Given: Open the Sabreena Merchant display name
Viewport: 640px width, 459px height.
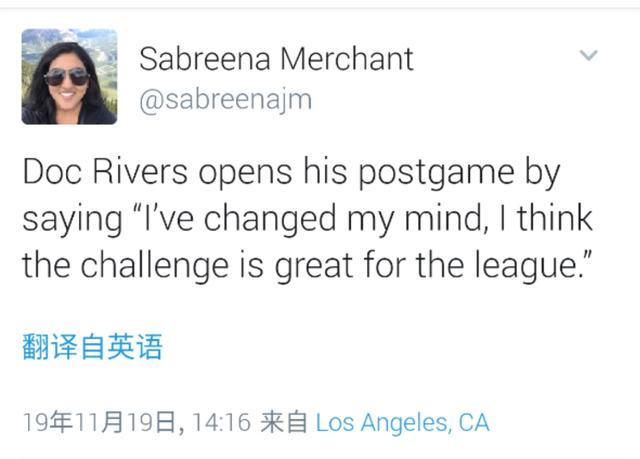Looking at the screenshot, I should pyautogui.click(x=276, y=59).
